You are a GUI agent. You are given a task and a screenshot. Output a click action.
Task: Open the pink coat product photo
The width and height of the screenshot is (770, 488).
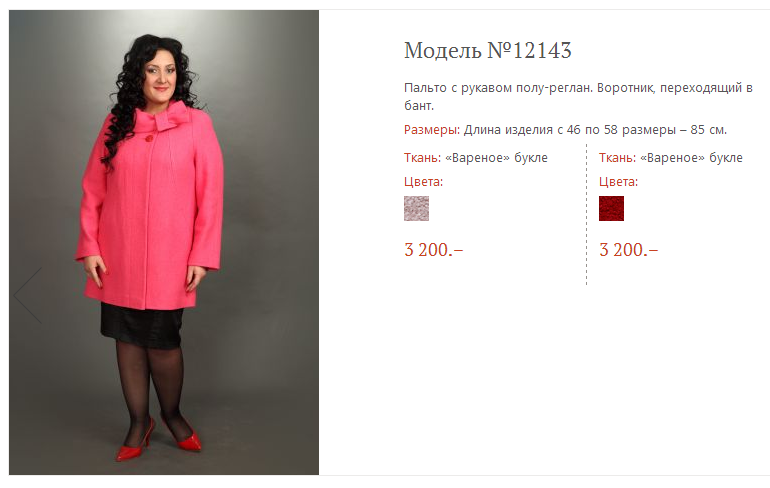tap(164, 243)
